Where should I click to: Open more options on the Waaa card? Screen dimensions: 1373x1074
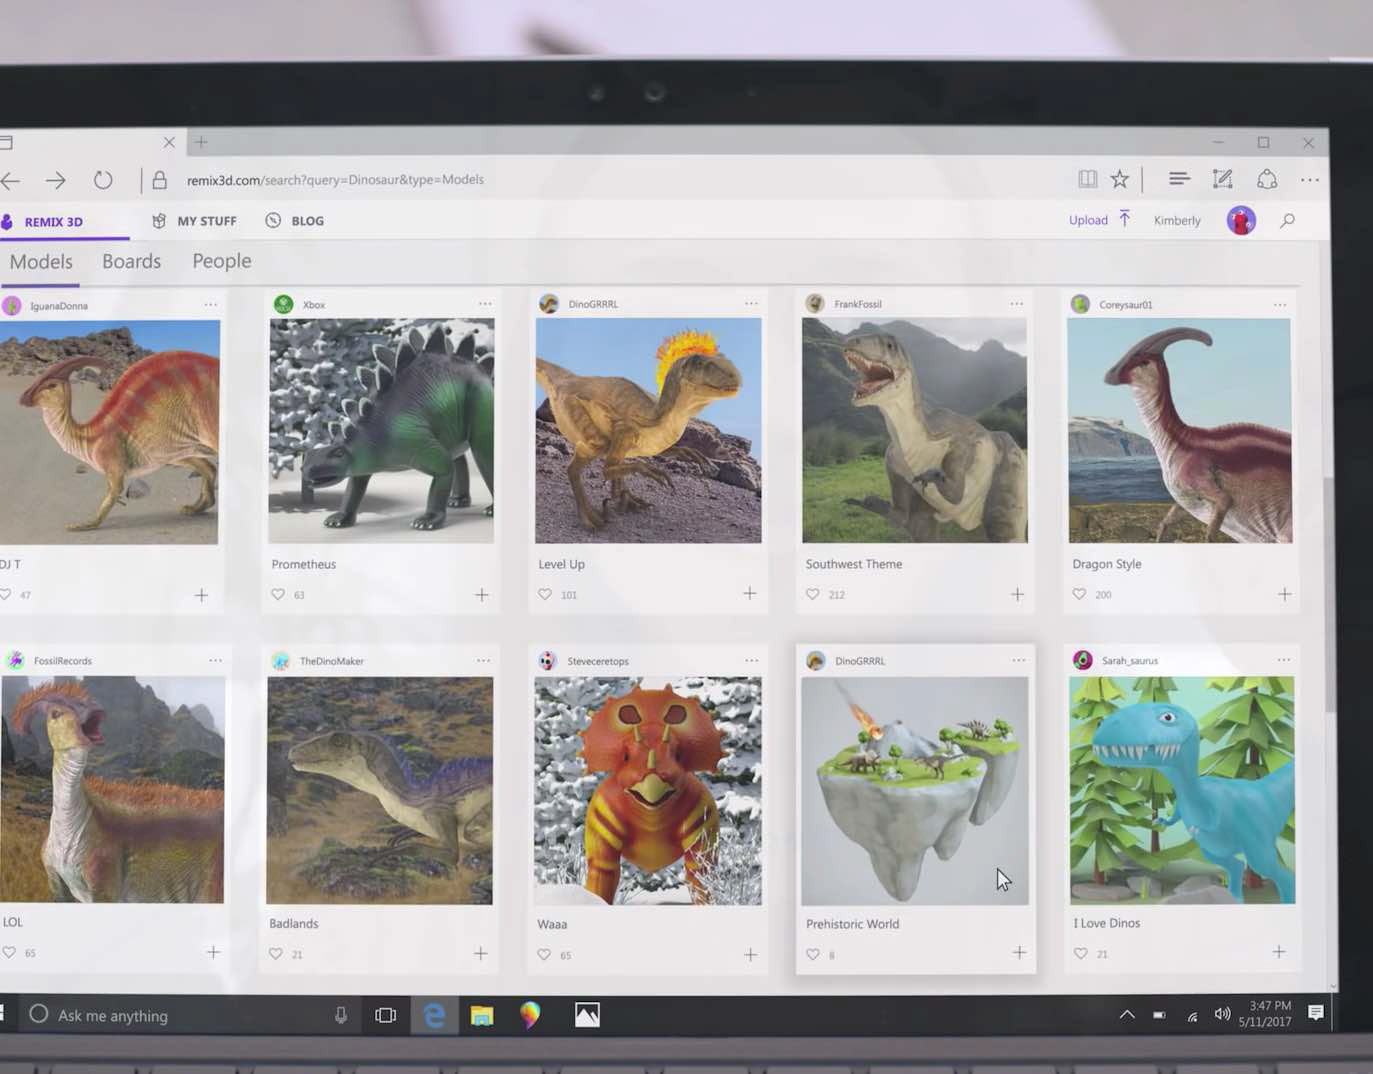click(751, 661)
